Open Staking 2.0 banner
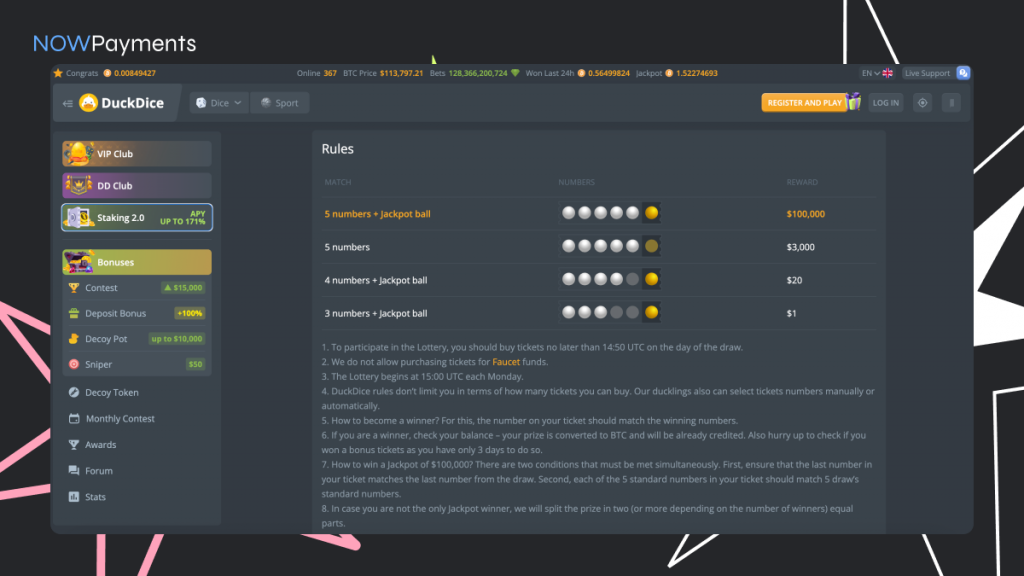This screenshot has height=576, width=1024. coord(136,217)
